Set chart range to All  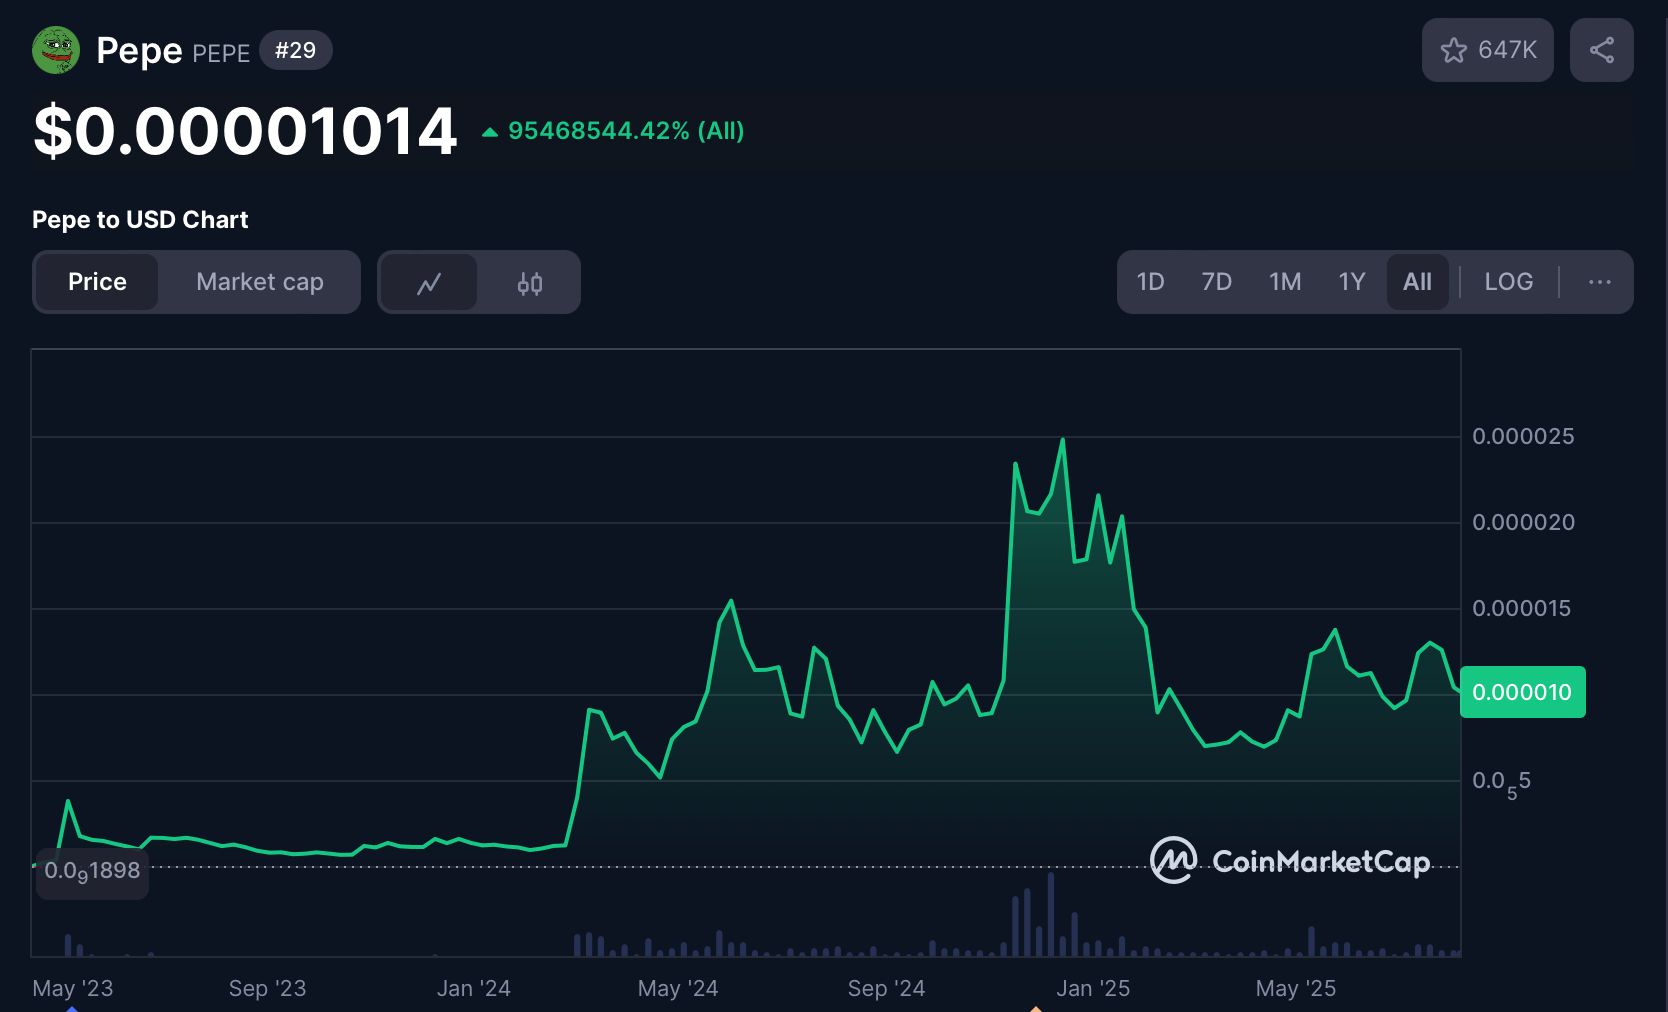(x=1418, y=282)
